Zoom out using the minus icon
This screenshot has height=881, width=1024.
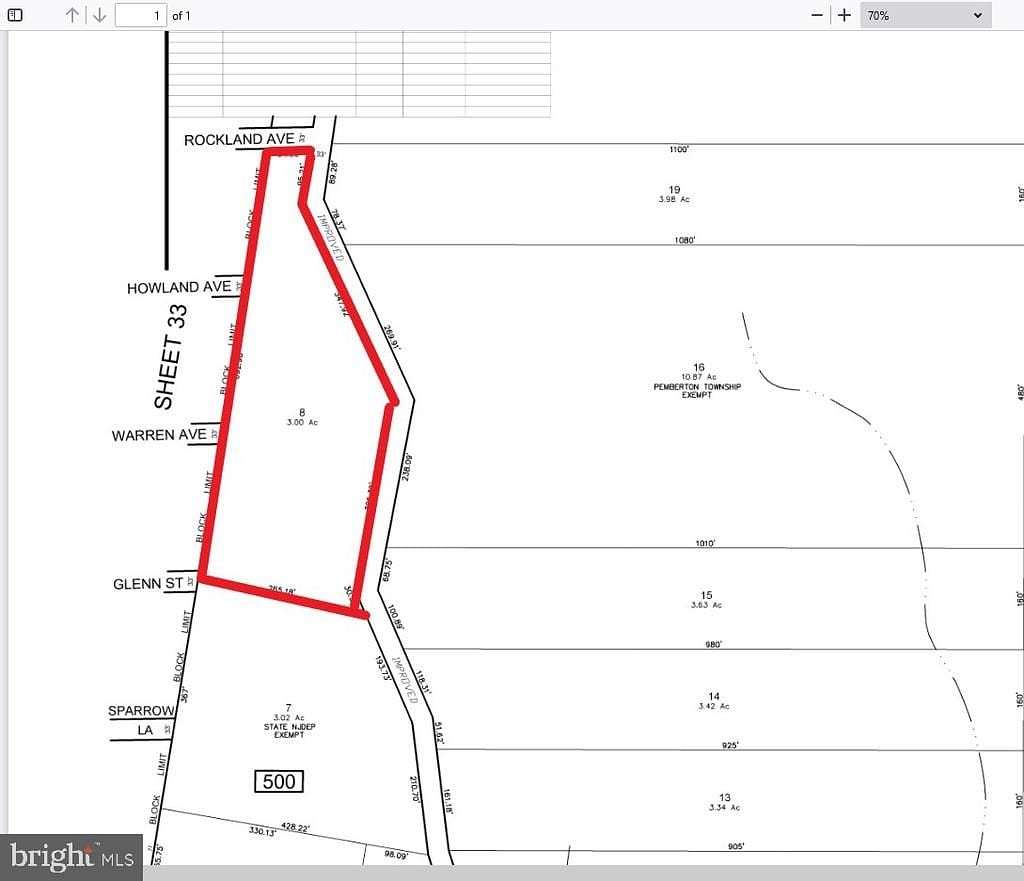816,14
